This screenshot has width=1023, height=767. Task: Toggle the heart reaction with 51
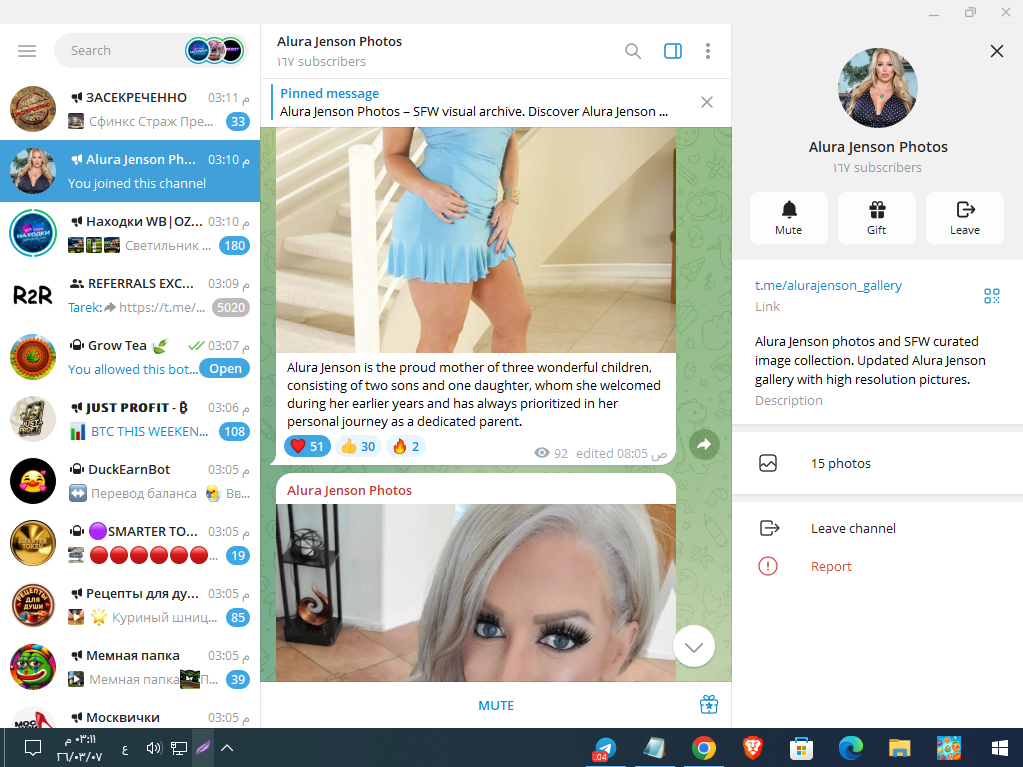click(x=307, y=446)
